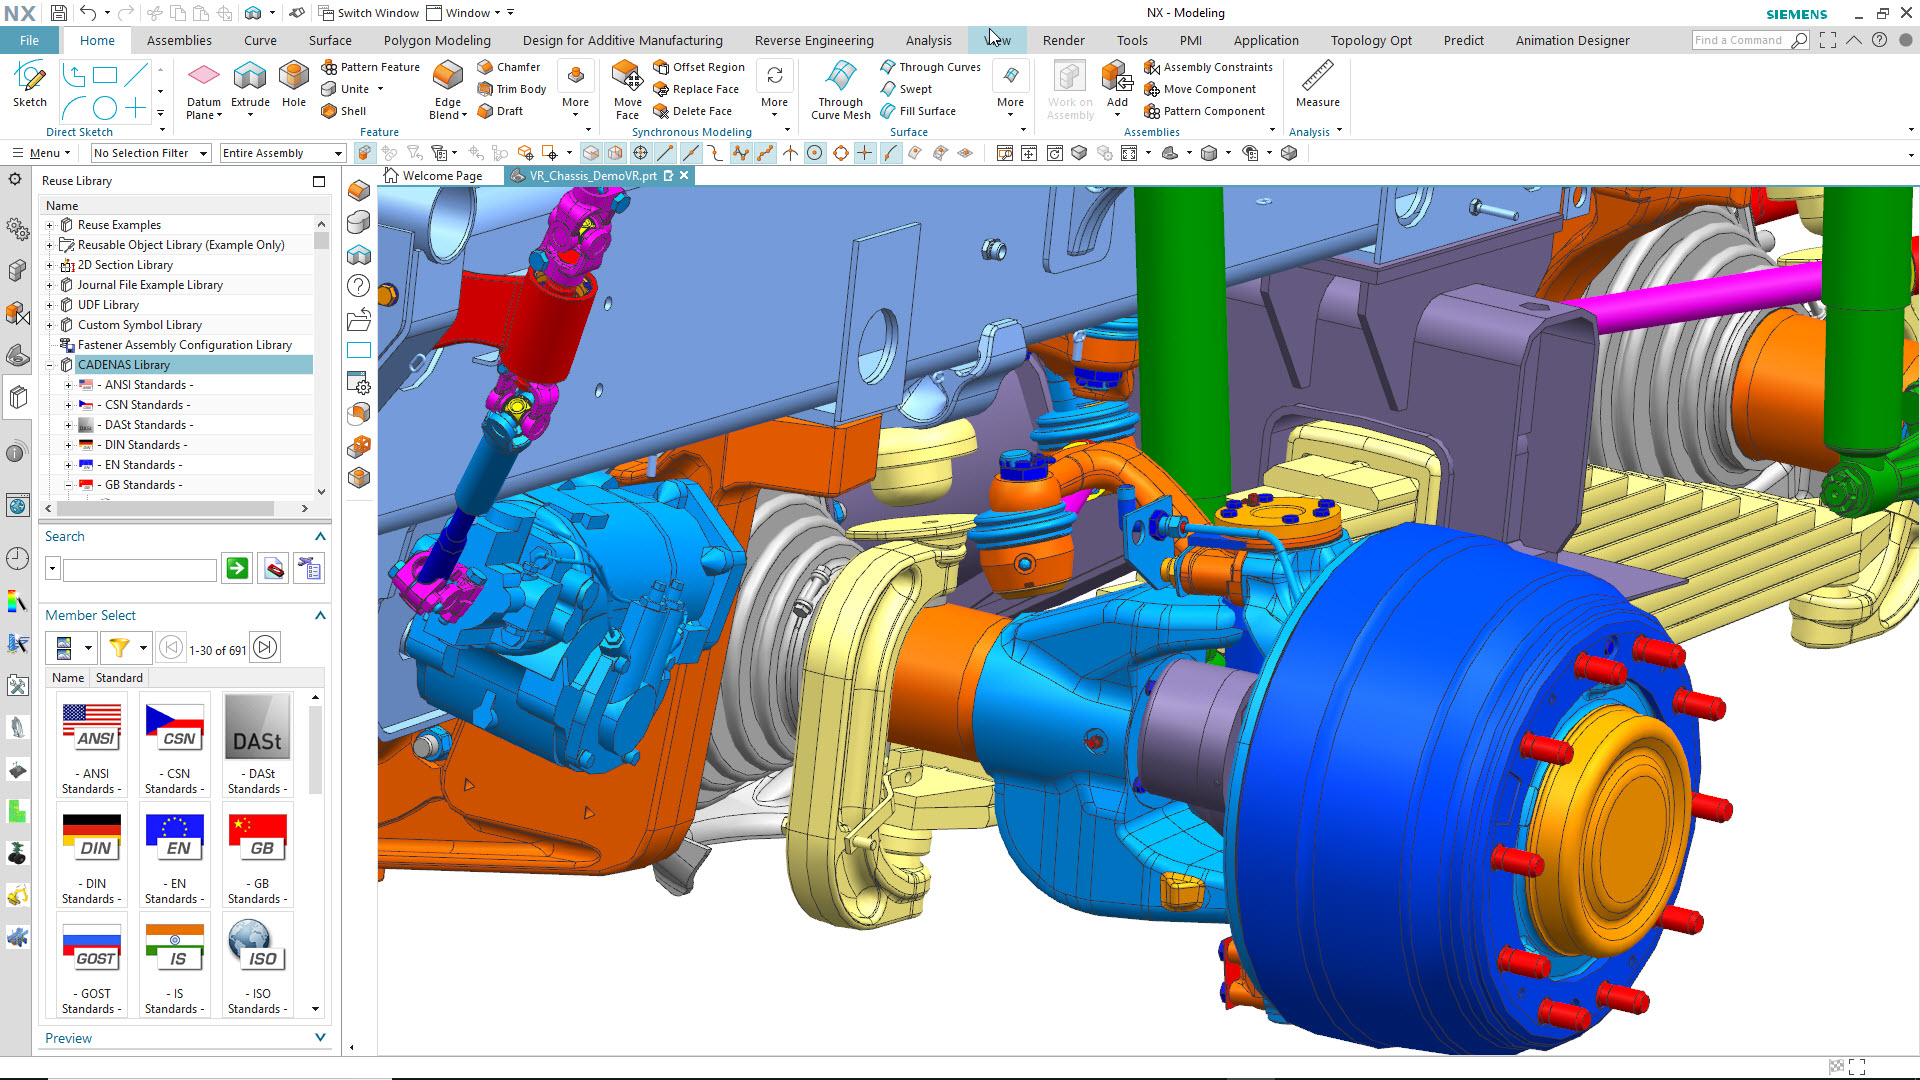Open Through Curve Mesh tool
Viewport: 1920px width, 1080px height.
pos(840,90)
